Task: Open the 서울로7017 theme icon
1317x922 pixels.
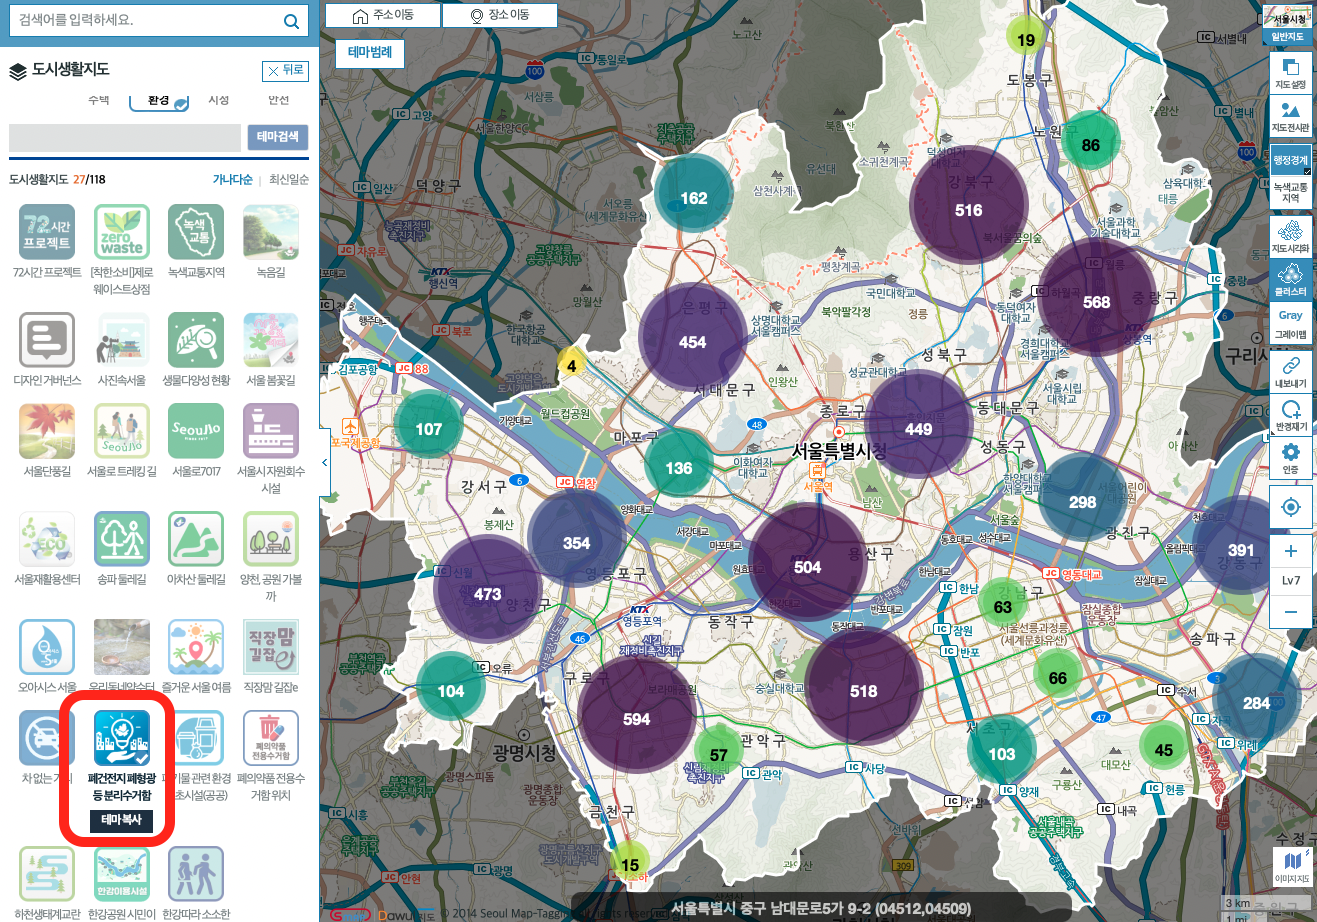Action: click(x=196, y=431)
